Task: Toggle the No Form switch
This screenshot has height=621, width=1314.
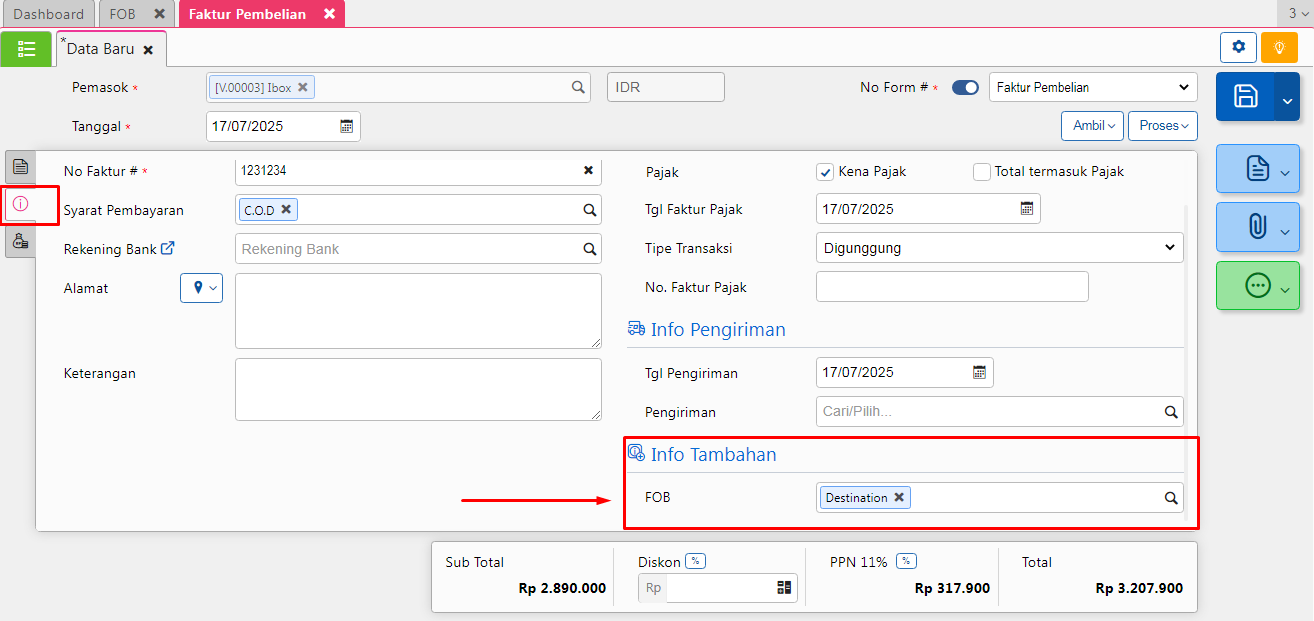Action: click(x=965, y=88)
